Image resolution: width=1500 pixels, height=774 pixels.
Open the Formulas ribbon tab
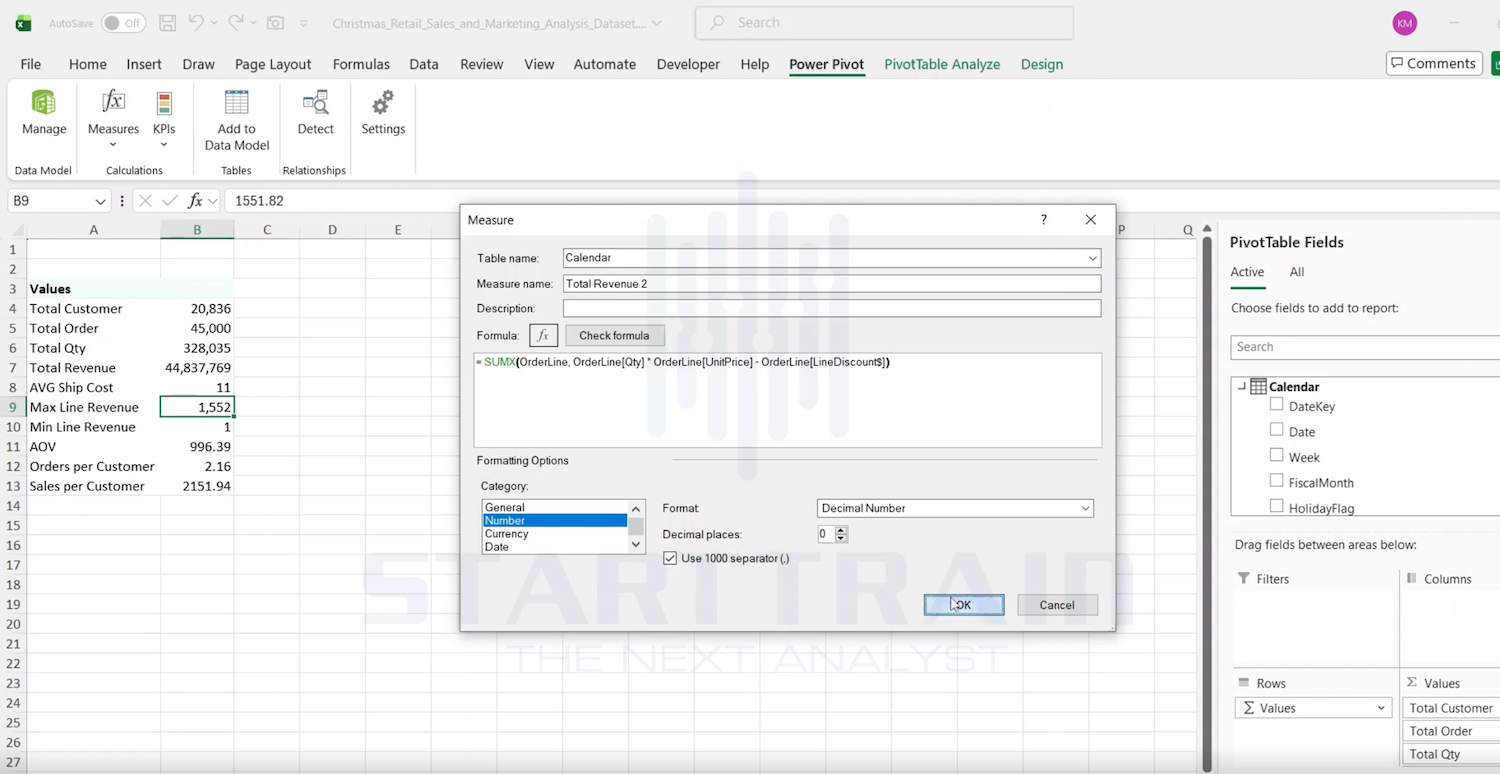361,64
